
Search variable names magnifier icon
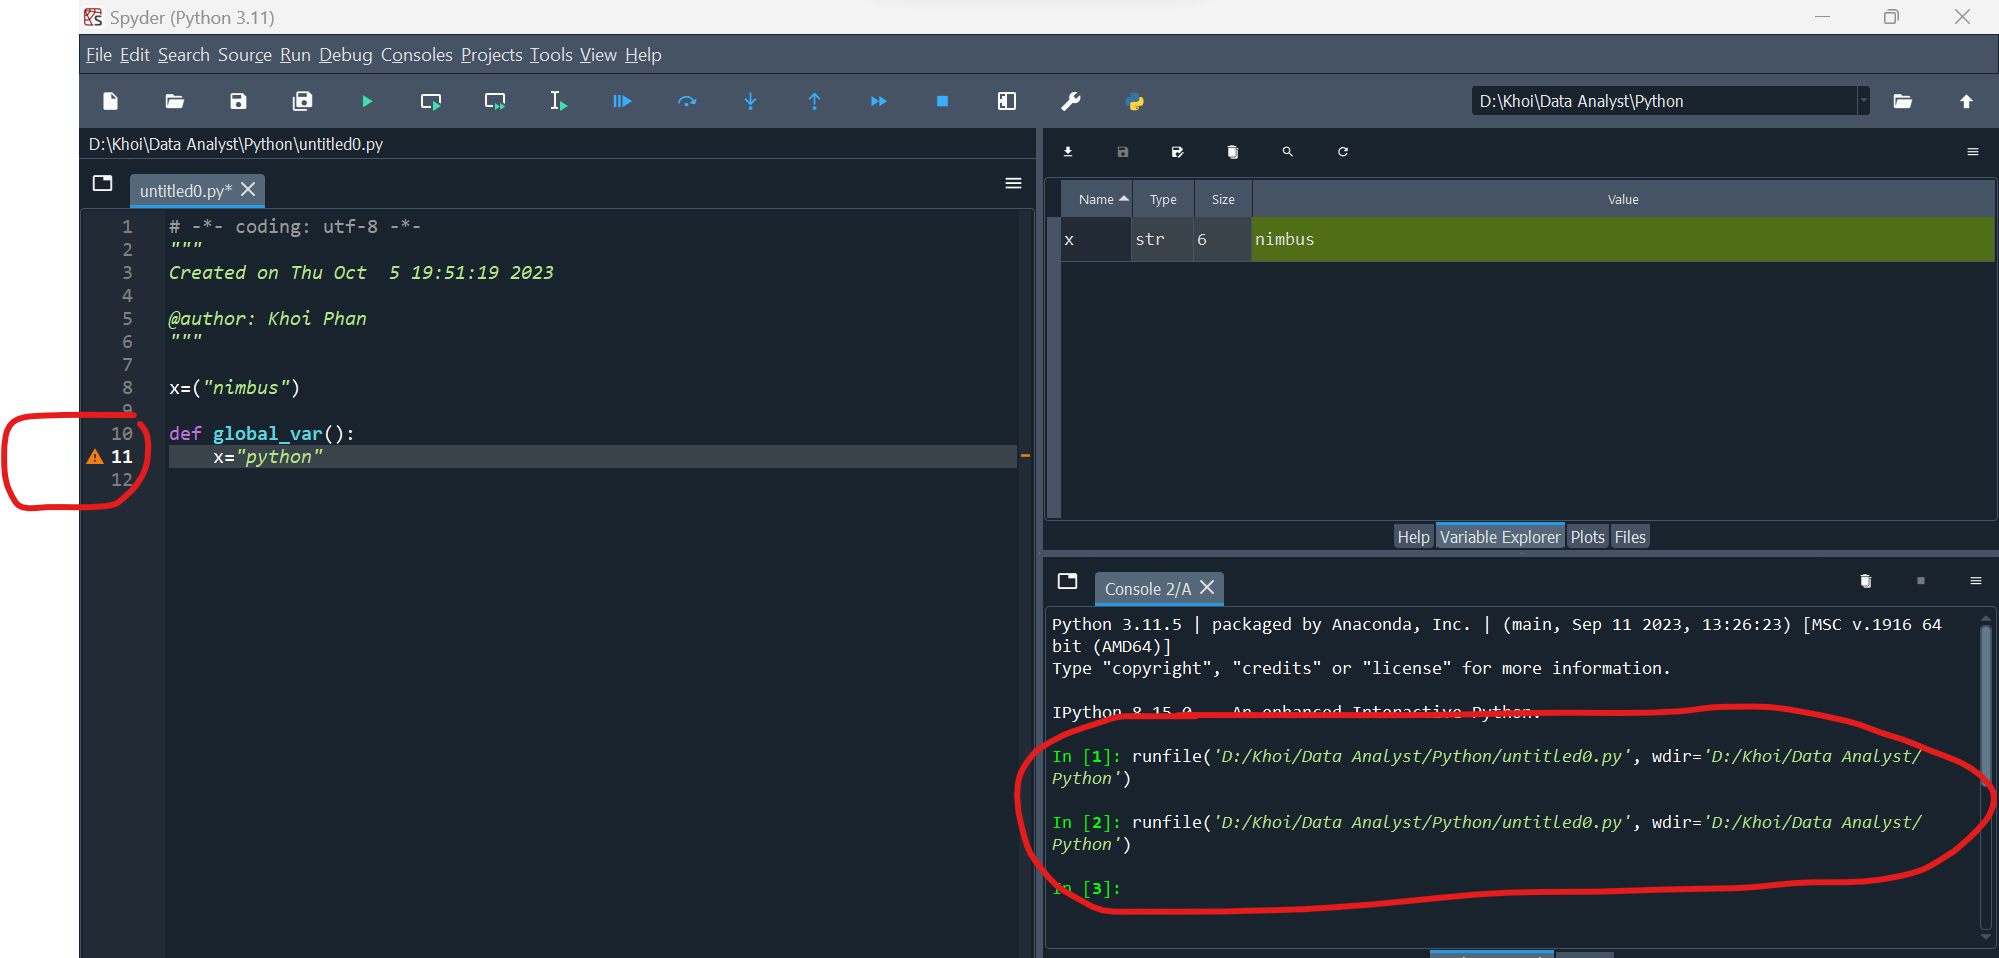coord(1288,152)
